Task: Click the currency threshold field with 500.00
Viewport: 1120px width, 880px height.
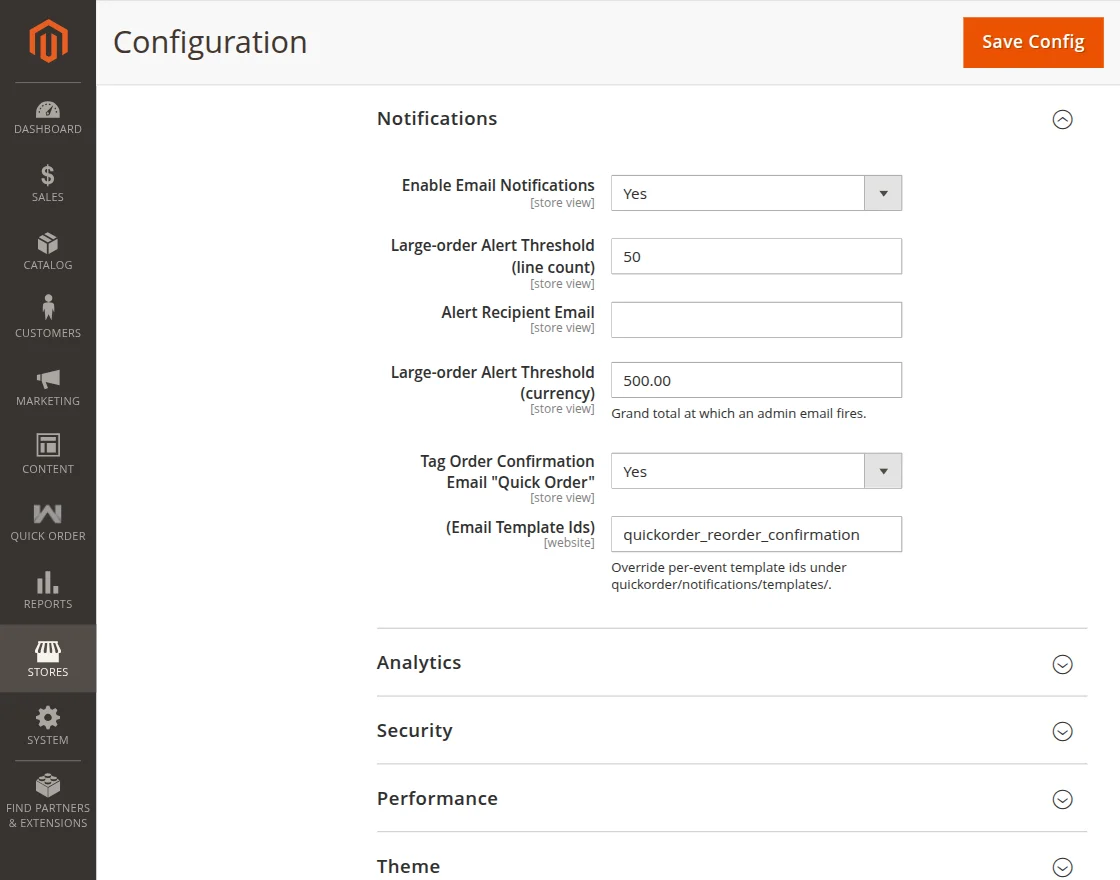Action: pyautogui.click(x=756, y=380)
